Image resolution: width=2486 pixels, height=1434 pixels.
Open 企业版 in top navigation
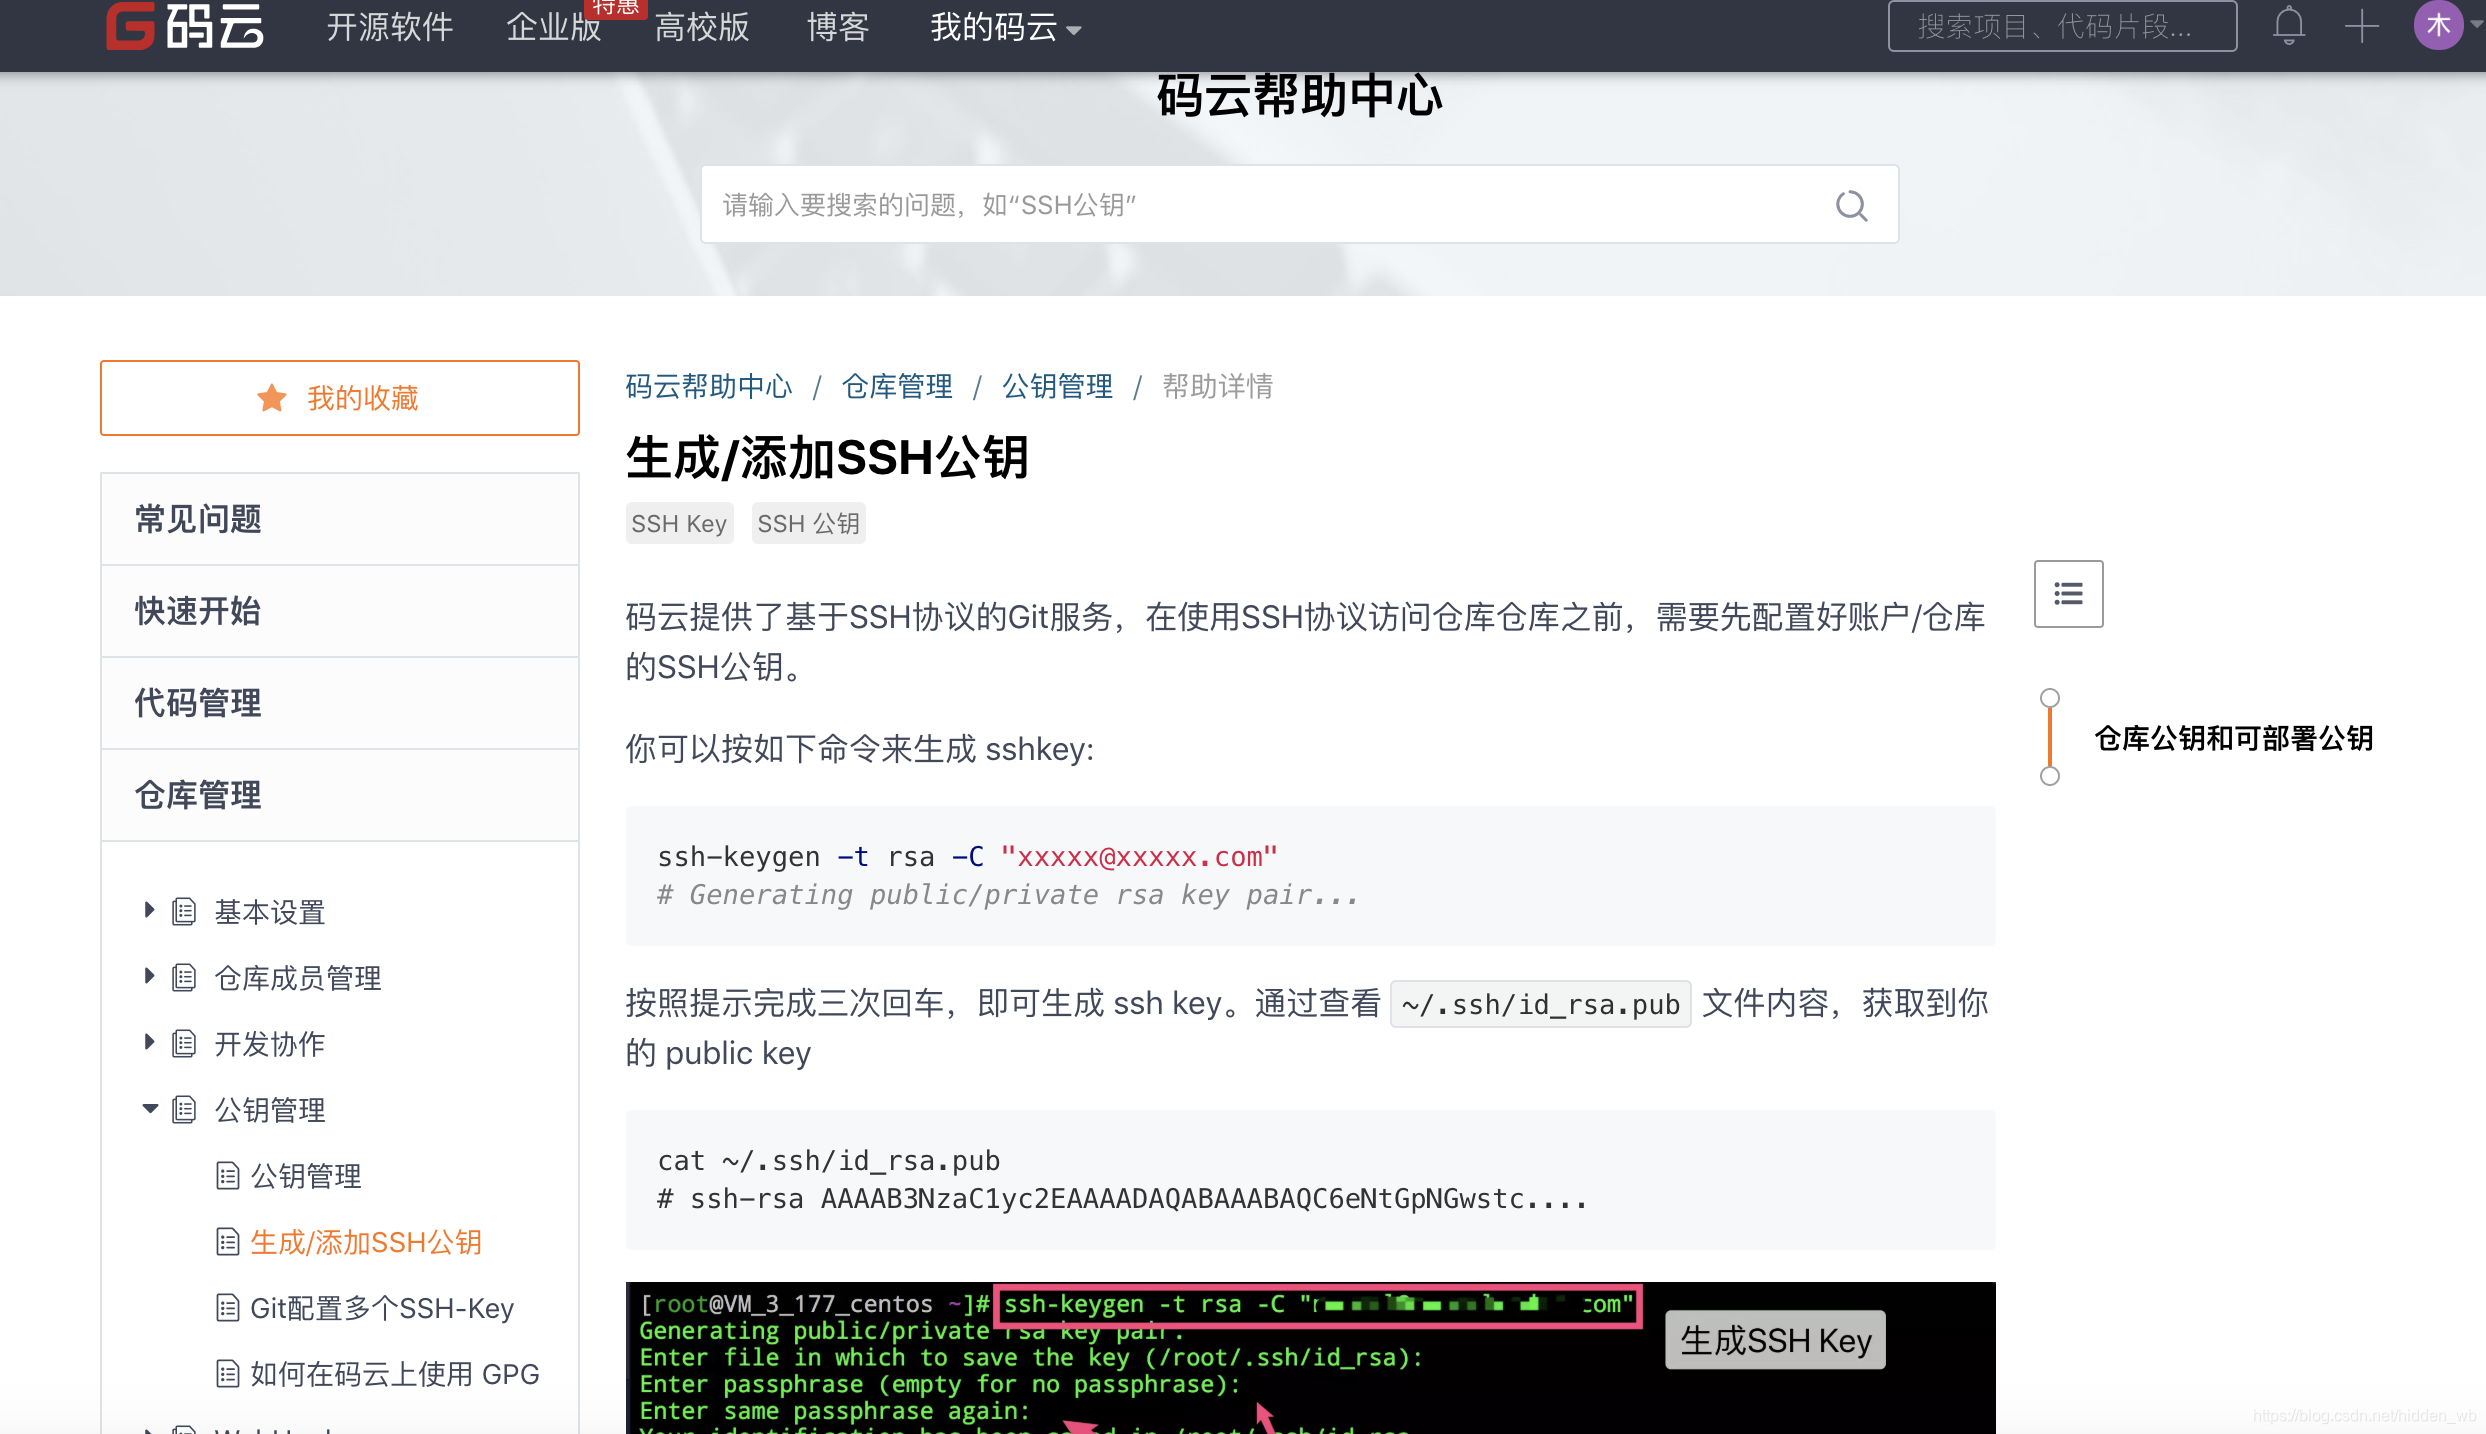pyautogui.click(x=553, y=27)
